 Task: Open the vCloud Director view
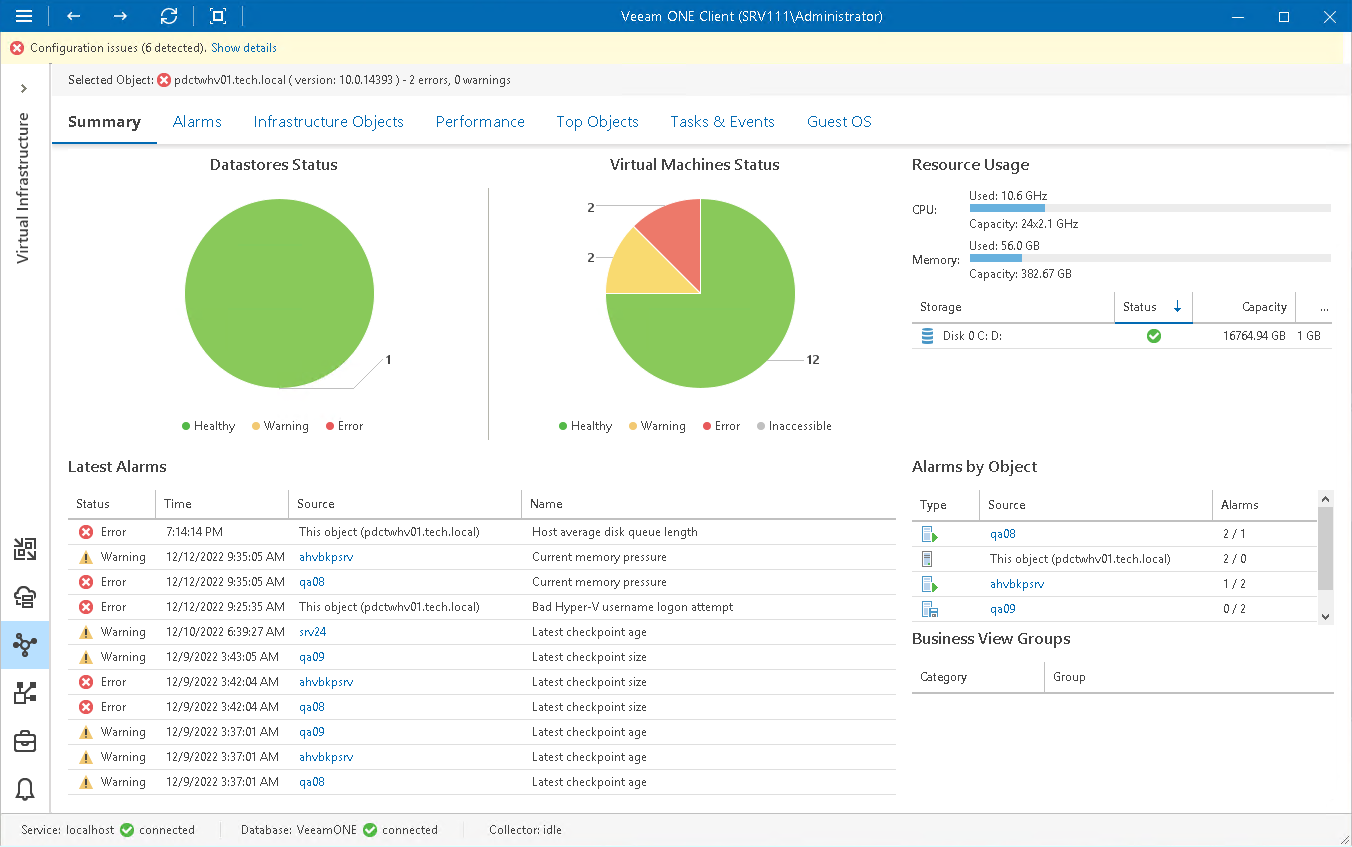coord(25,596)
